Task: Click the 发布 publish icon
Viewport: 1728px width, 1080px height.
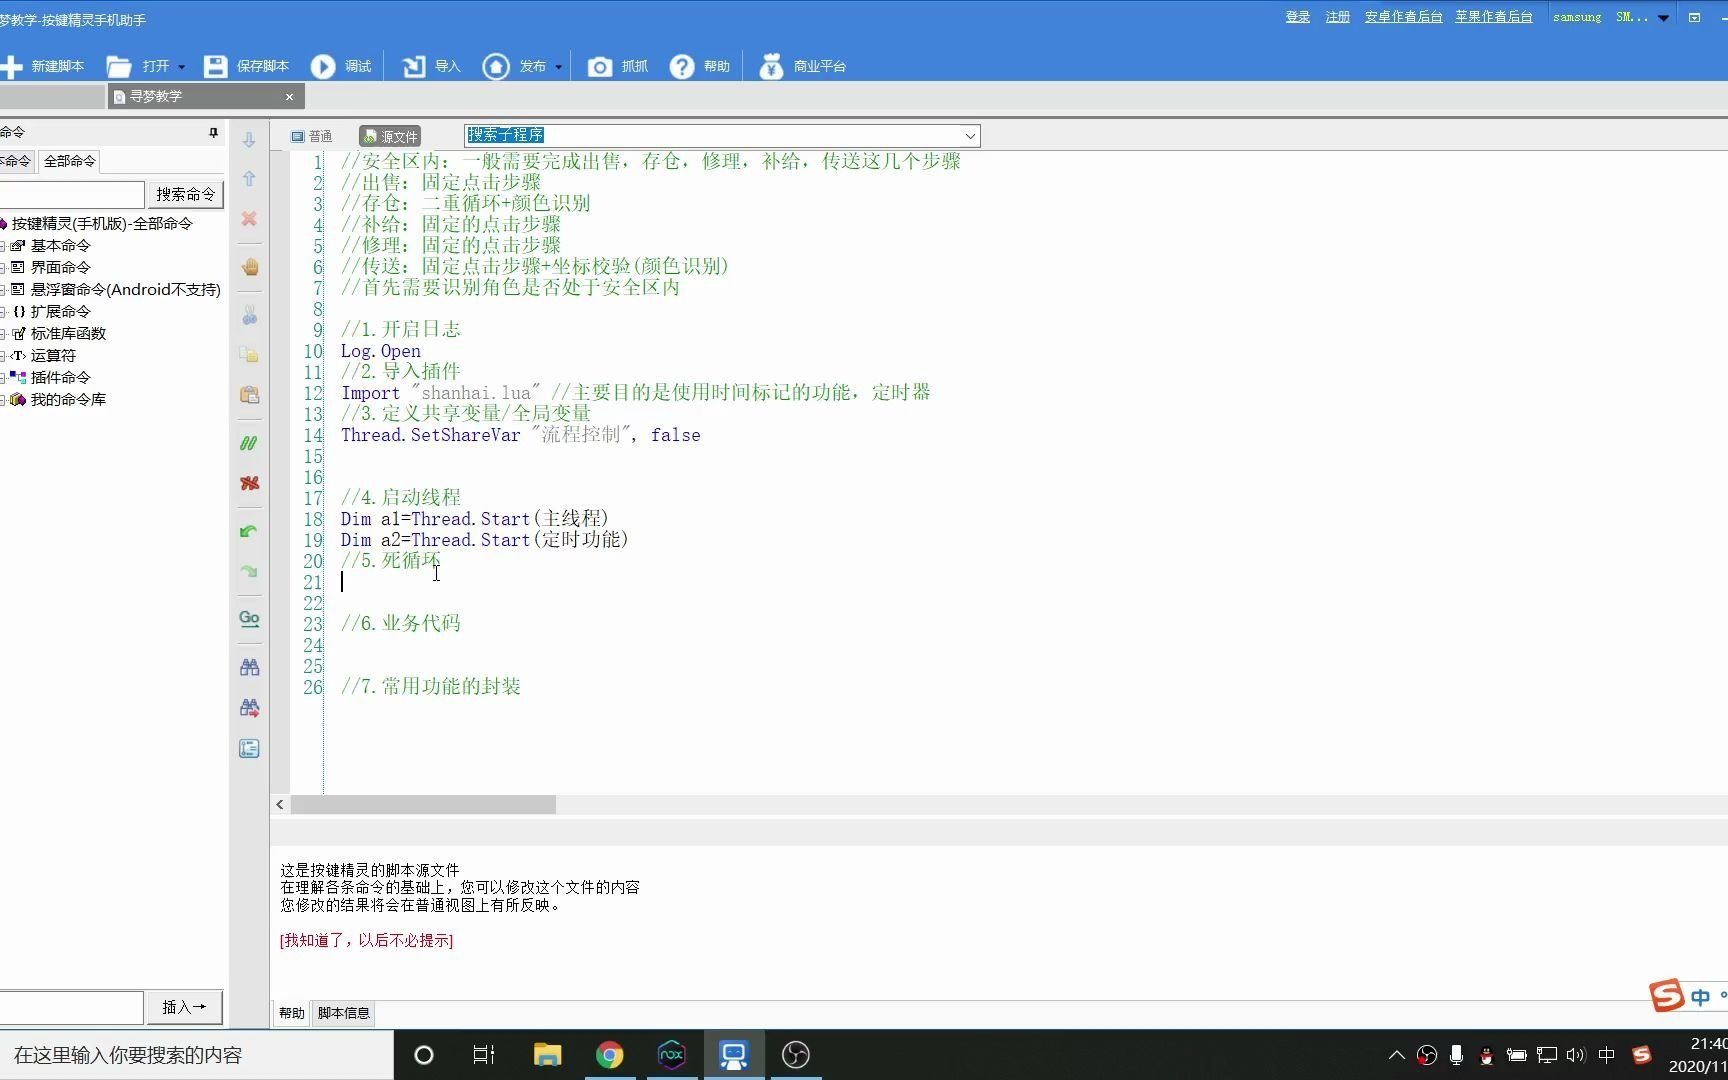Action: coord(496,66)
